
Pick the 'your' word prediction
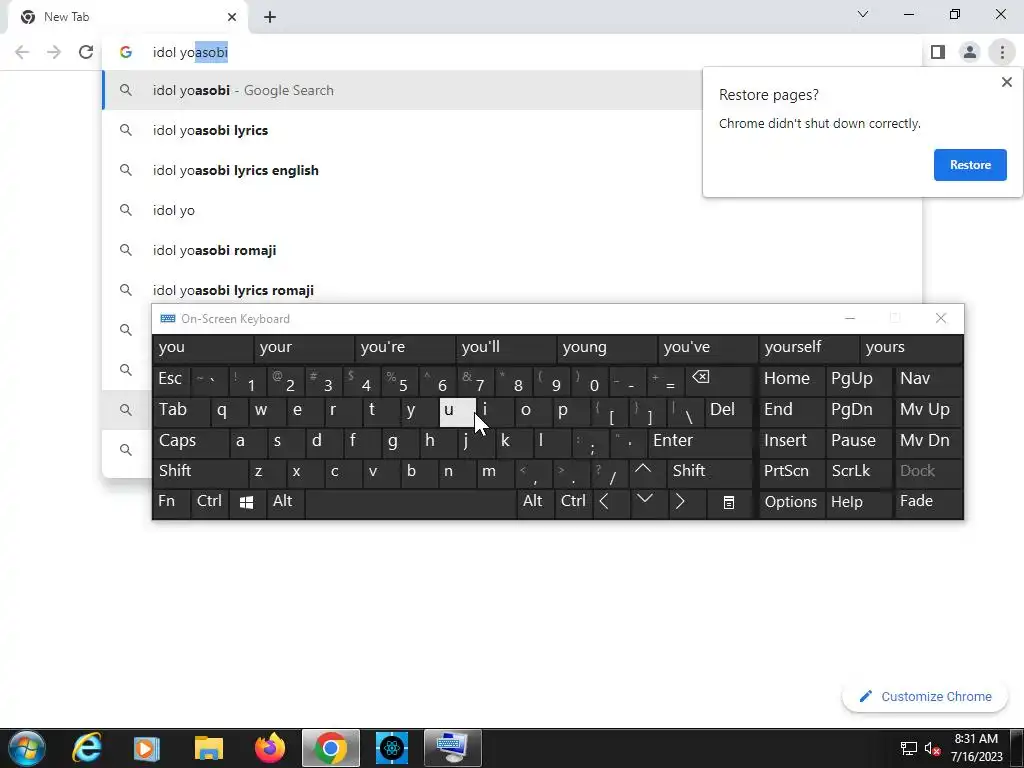304,348
